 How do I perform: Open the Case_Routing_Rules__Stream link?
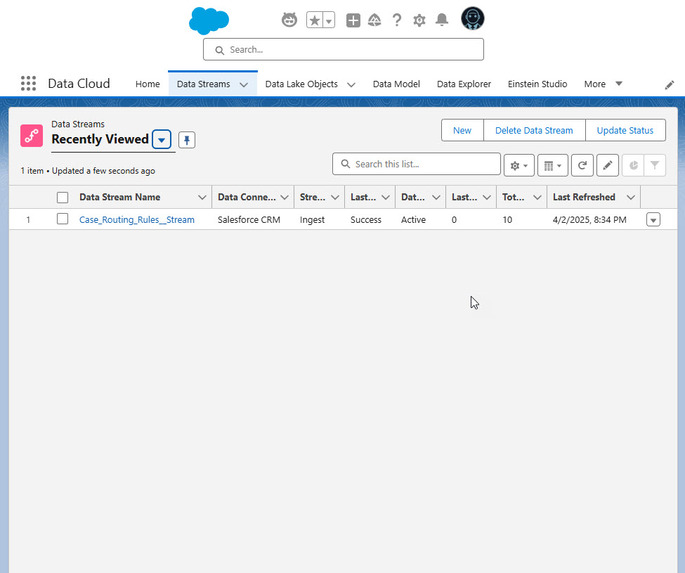pos(137,220)
